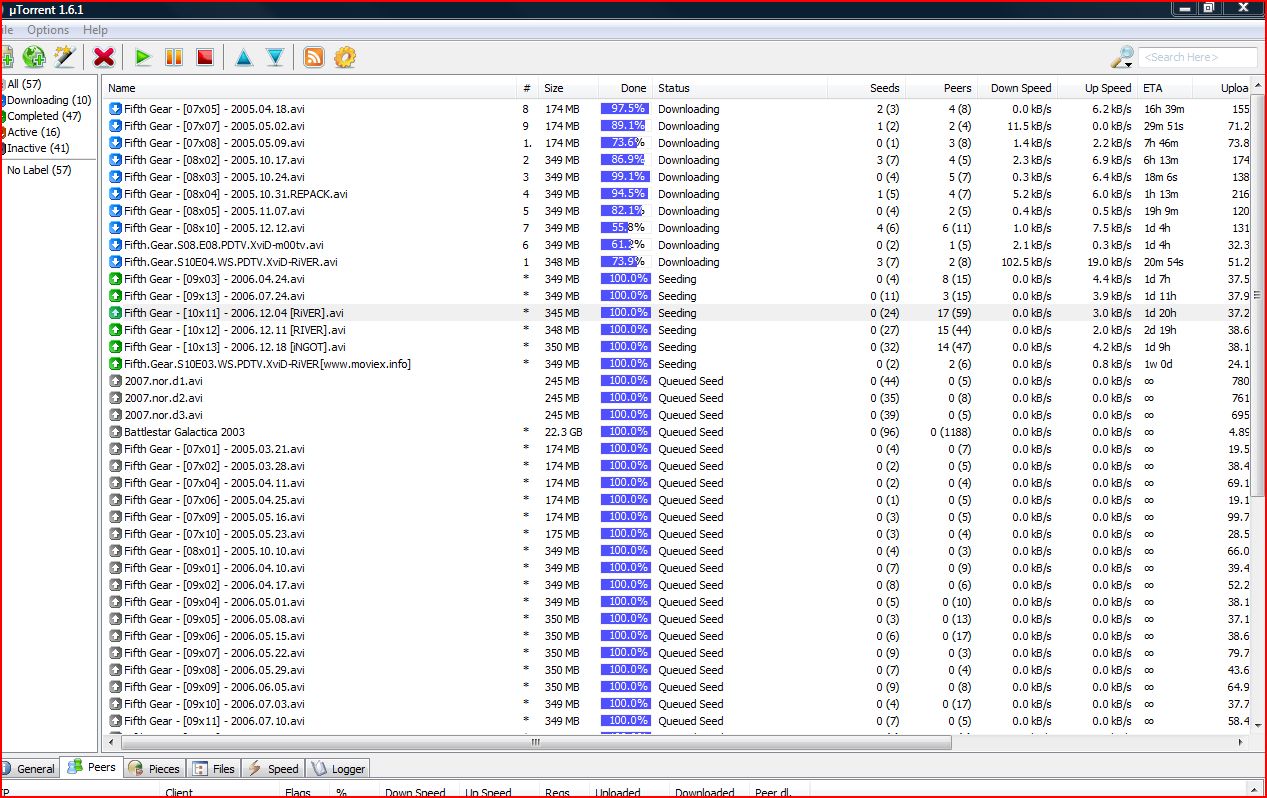
Task: Open the Create New Torrent wand
Action: [x=65, y=57]
